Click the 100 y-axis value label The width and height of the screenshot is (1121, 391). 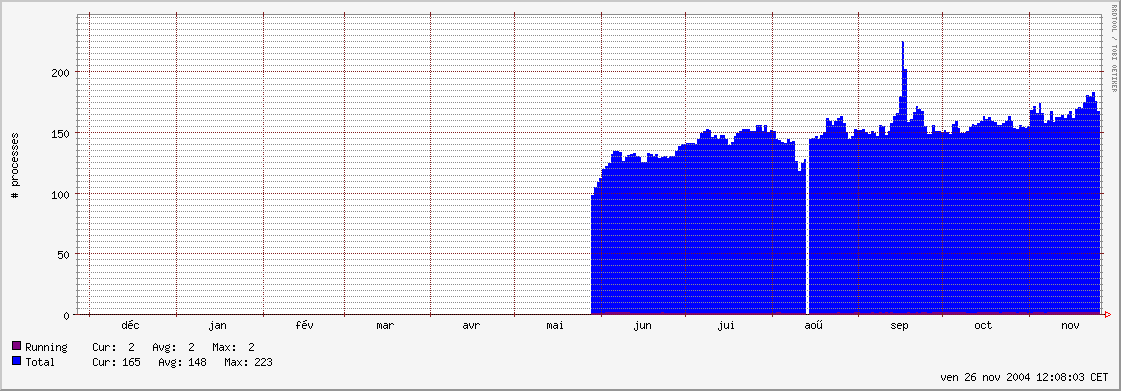click(61, 194)
